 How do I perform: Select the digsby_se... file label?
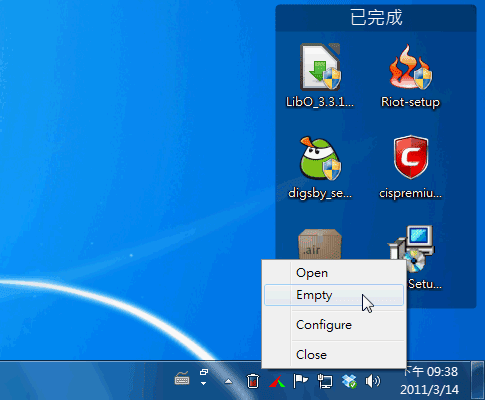pyautogui.click(x=320, y=193)
